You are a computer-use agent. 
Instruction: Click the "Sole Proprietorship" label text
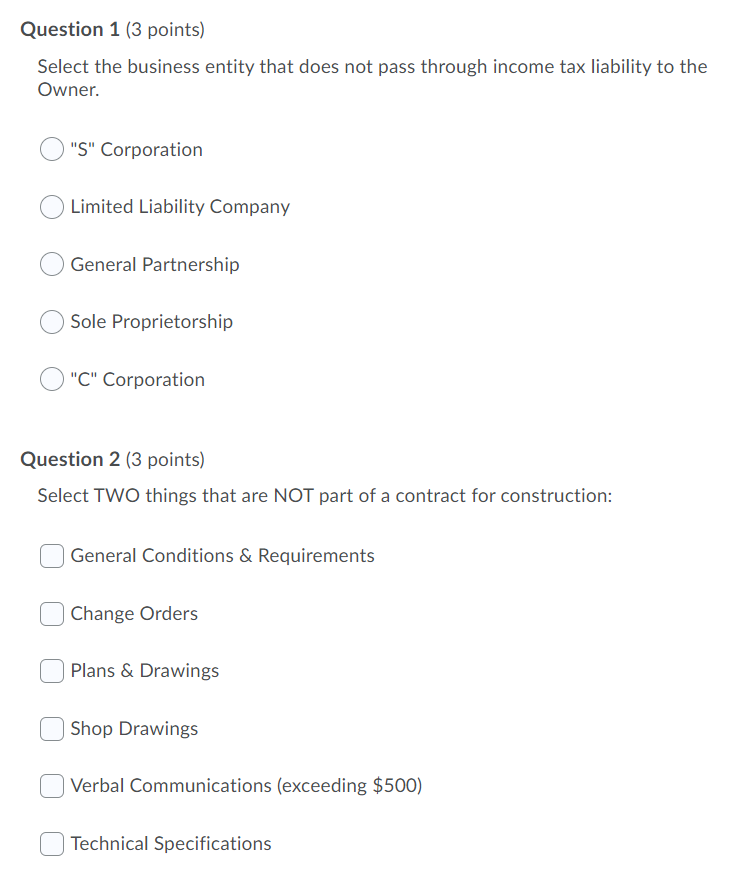tap(151, 322)
